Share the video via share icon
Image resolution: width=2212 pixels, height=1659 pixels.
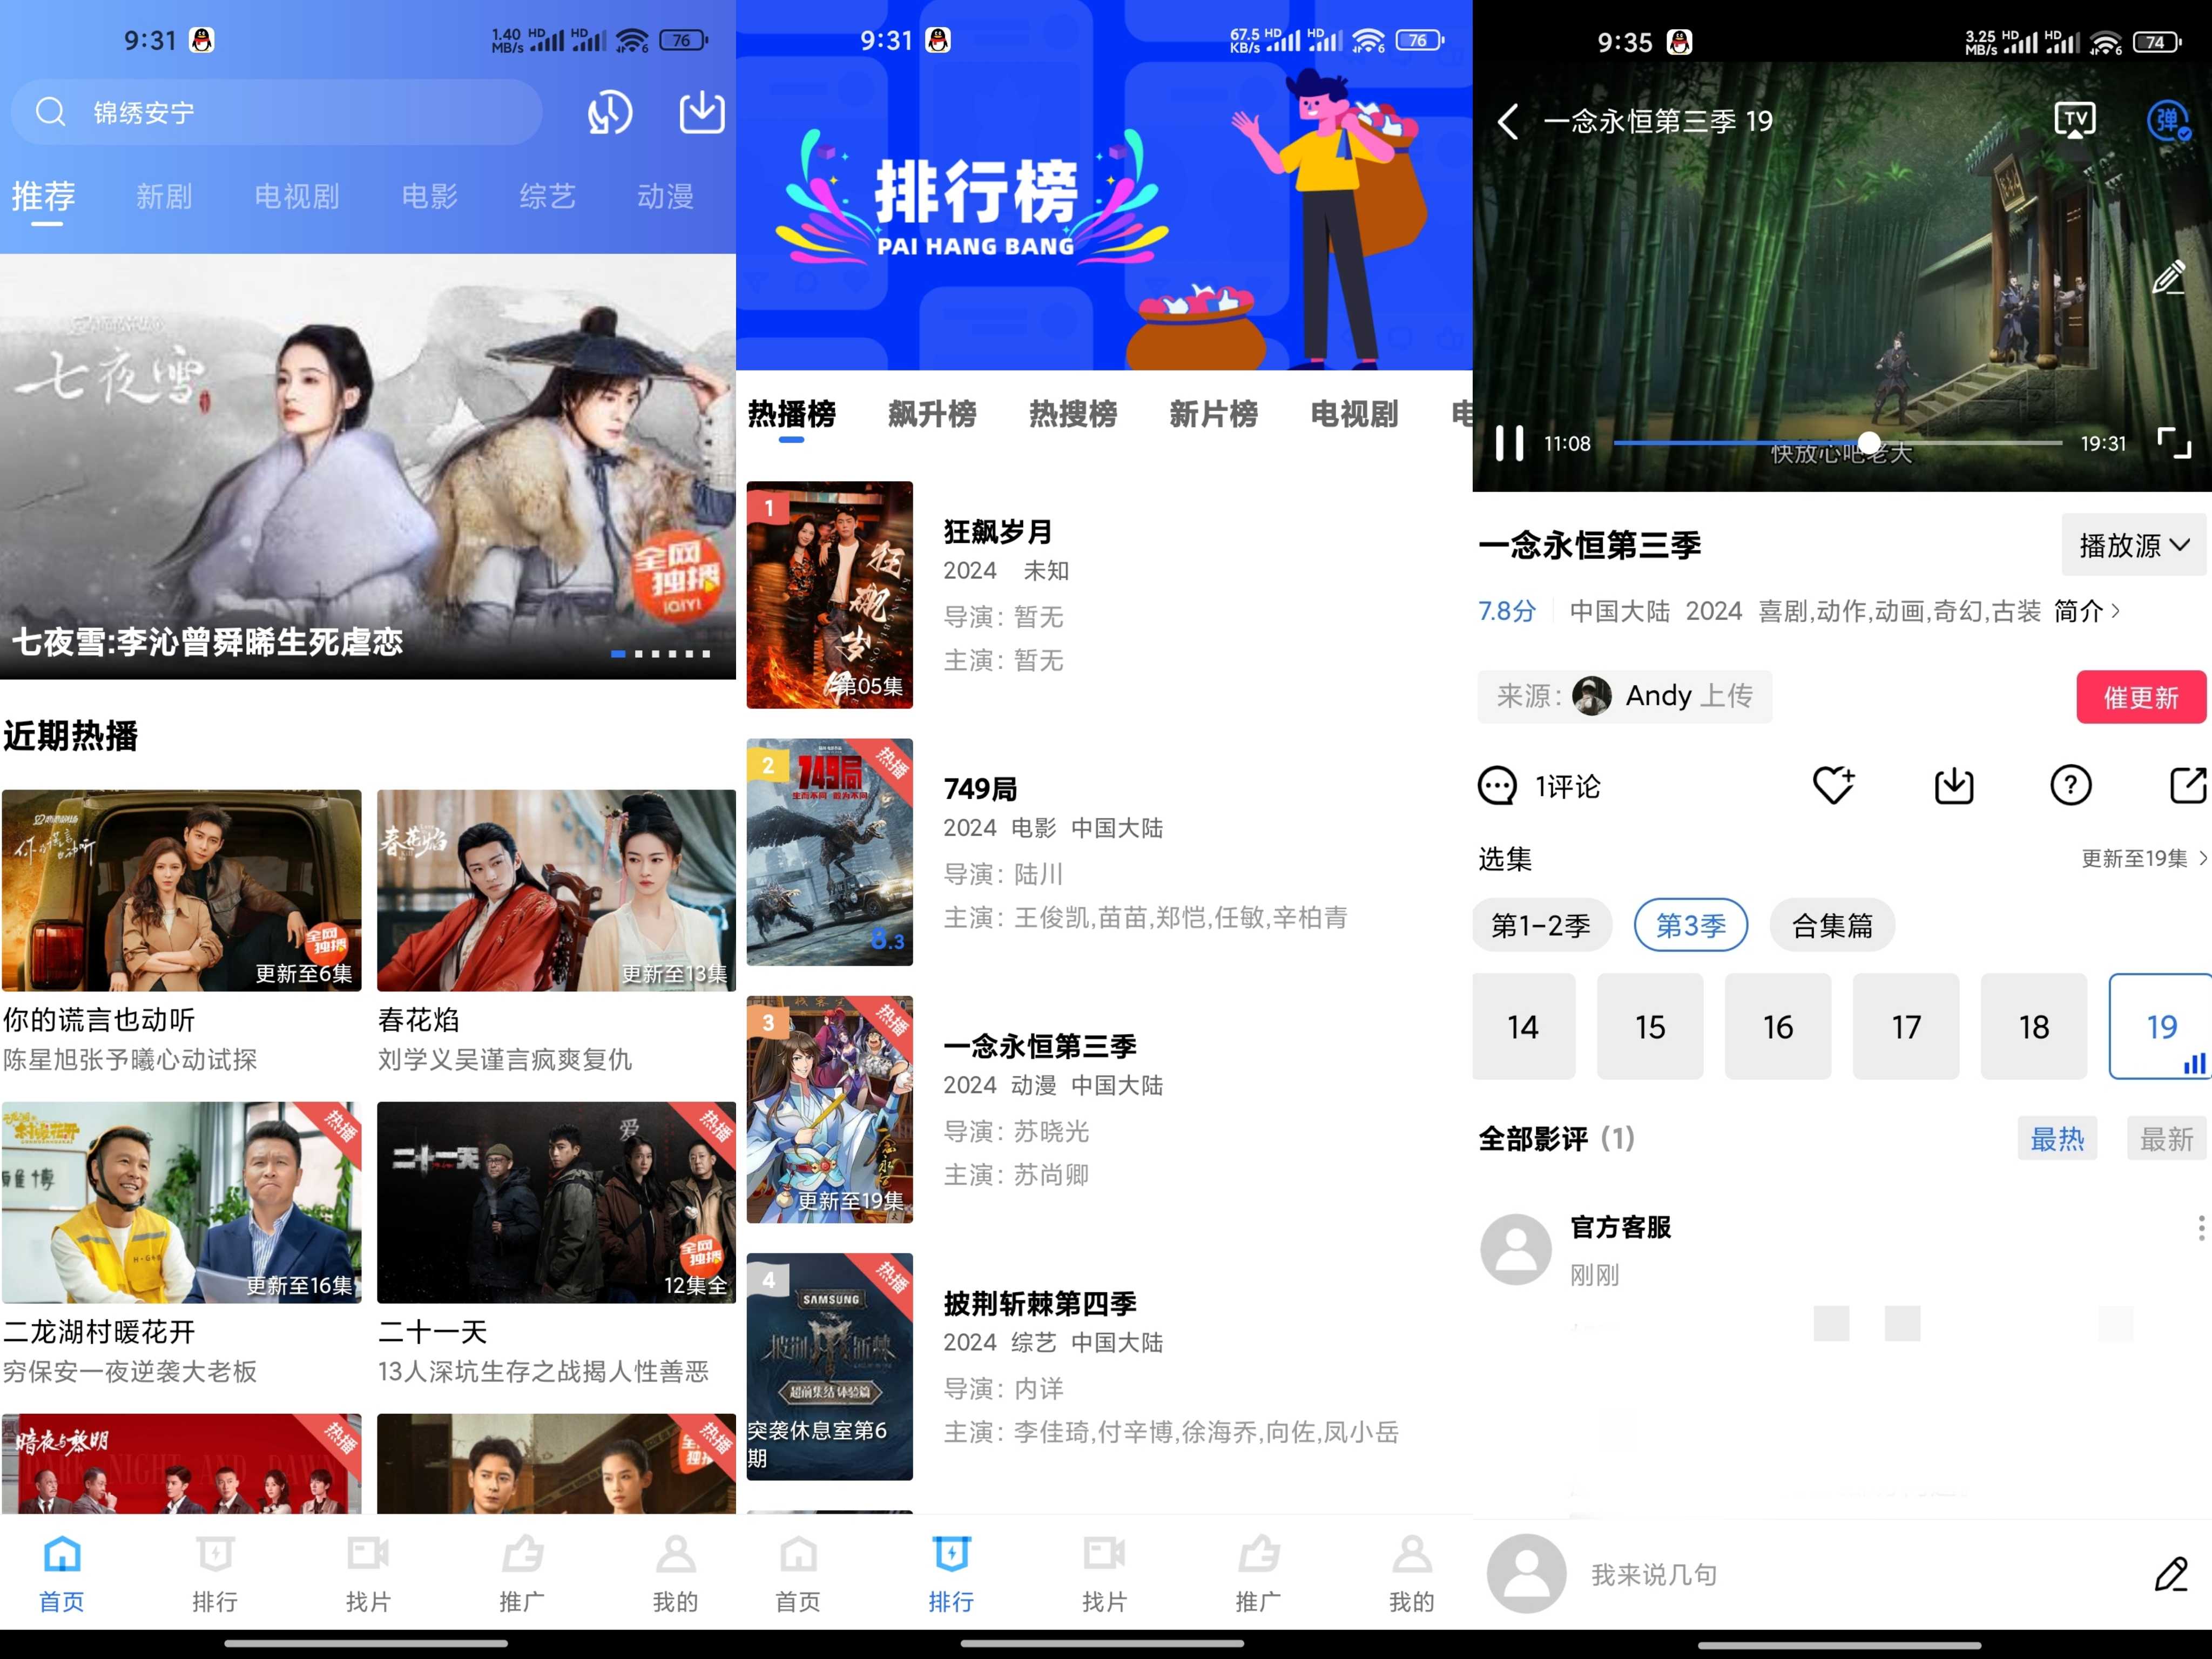(x=2188, y=785)
